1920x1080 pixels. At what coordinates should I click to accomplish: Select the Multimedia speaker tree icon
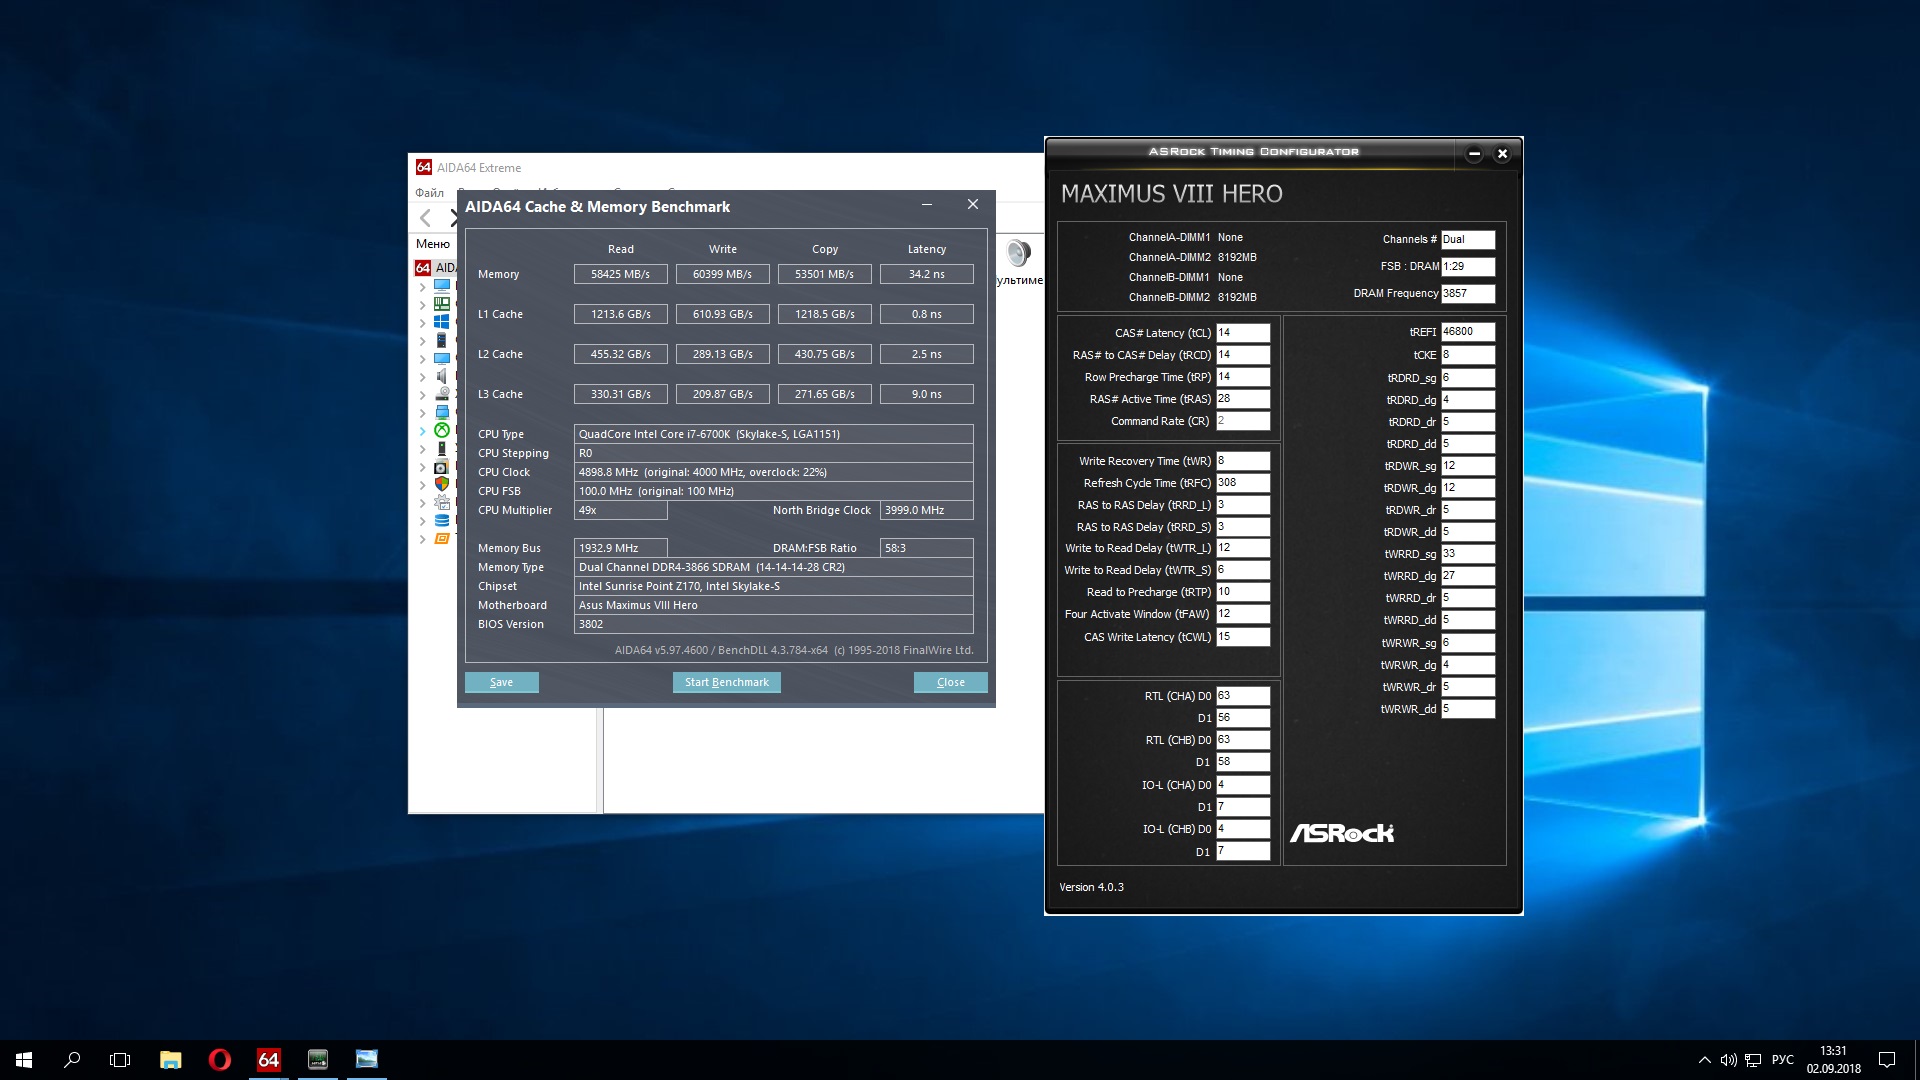pos(441,376)
